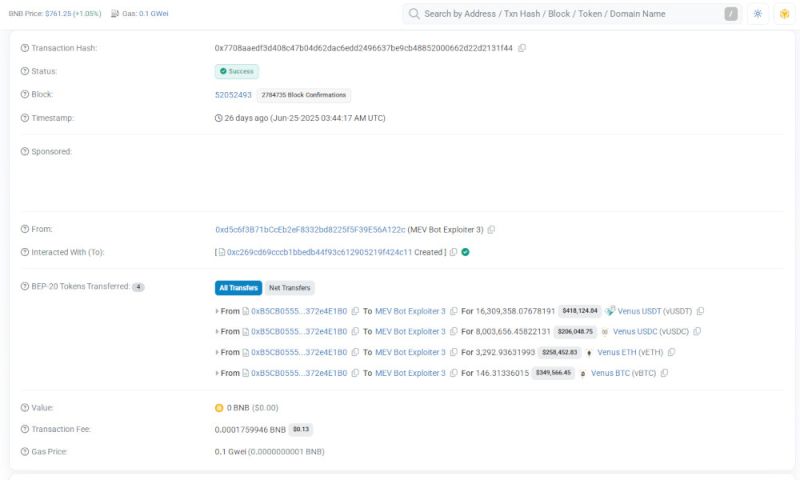Open the BNB chain network icon menu
This screenshot has width=800, height=480.
point(784,14)
